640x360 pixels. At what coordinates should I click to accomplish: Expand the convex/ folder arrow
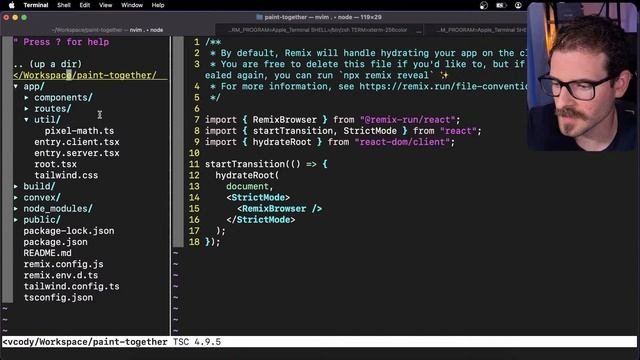click(x=16, y=198)
